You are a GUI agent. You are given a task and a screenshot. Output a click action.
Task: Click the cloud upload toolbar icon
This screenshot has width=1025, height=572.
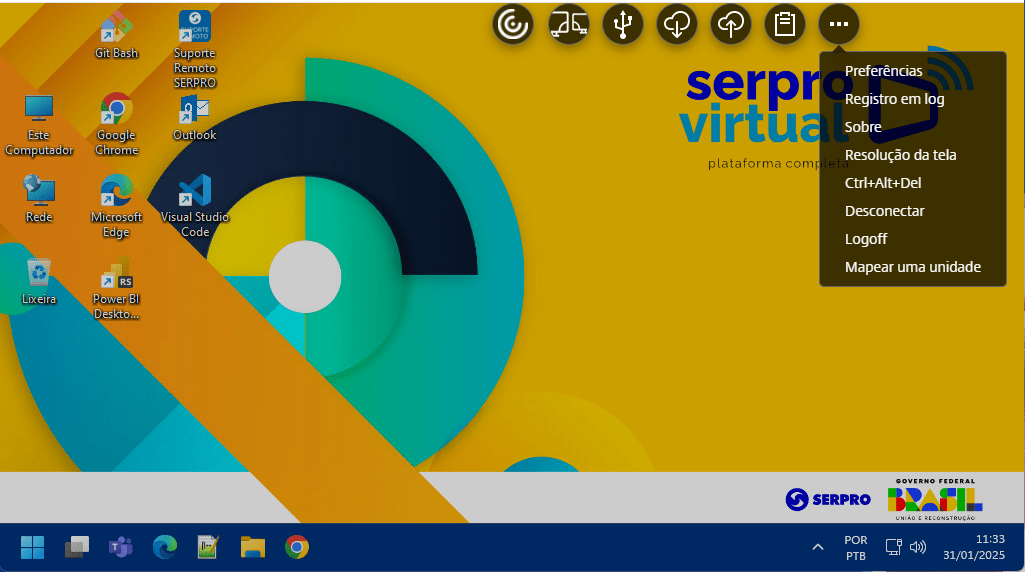click(x=730, y=24)
